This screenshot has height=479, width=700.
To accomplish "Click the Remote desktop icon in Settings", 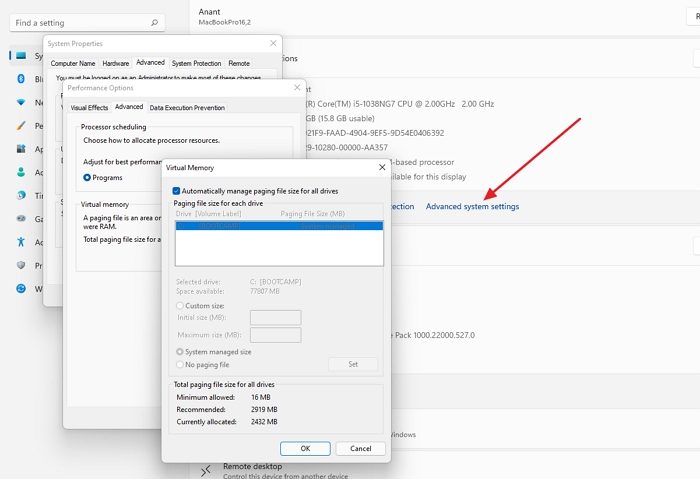I will coord(205,471).
